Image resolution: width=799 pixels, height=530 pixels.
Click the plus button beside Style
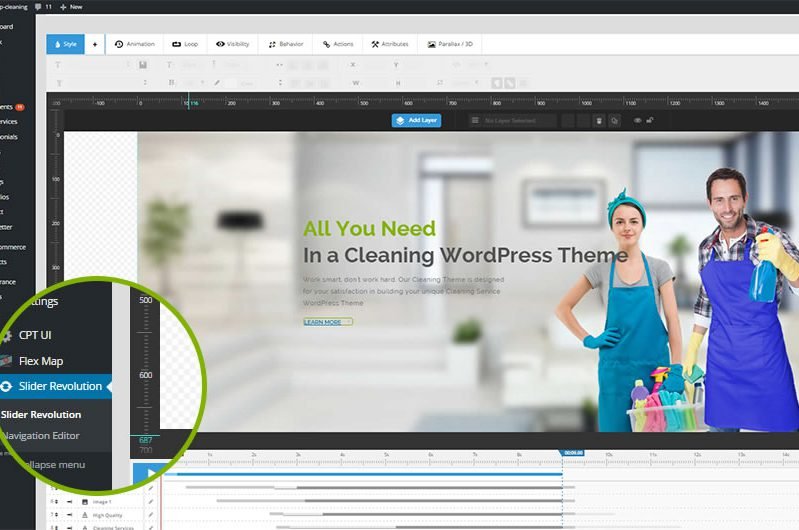95,44
